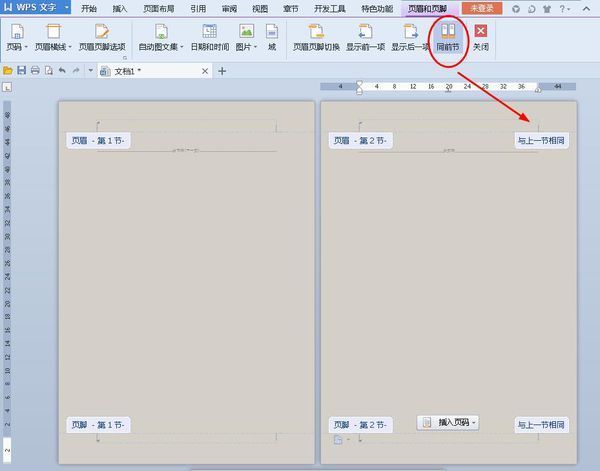Expand the 页码 dropdown arrow
This screenshot has height=471, width=600.
pyautogui.click(x=26, y=47)
